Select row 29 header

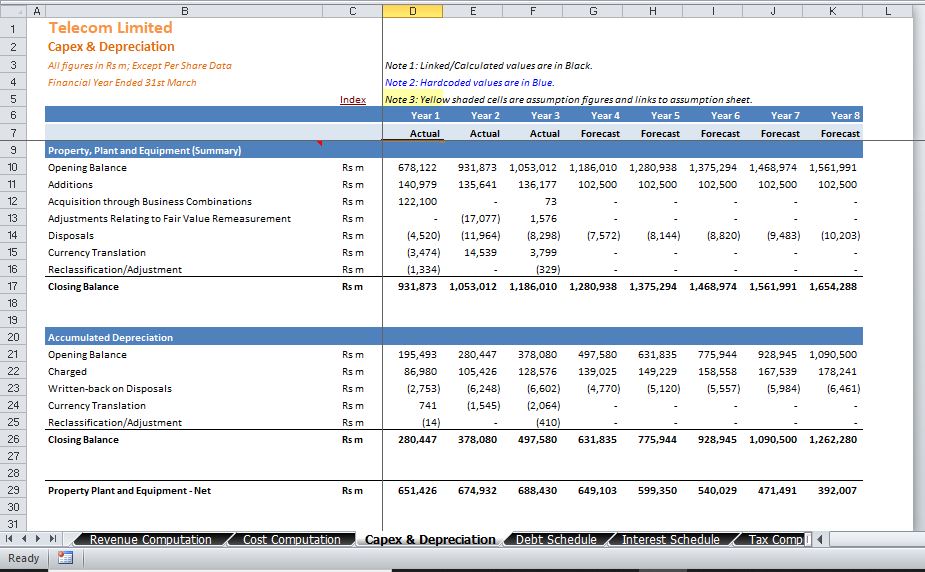coord(13,490)
